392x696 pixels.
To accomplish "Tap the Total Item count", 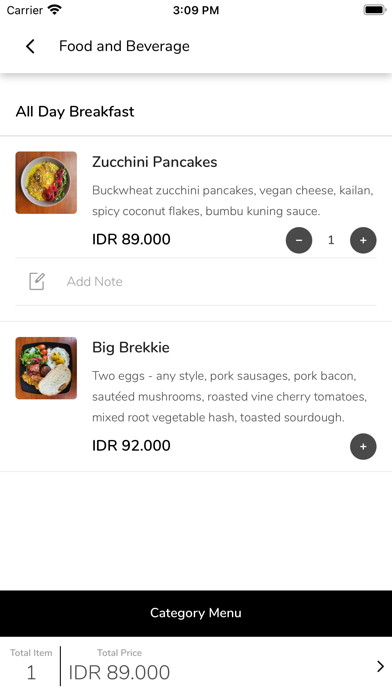I will pos(31,672).
